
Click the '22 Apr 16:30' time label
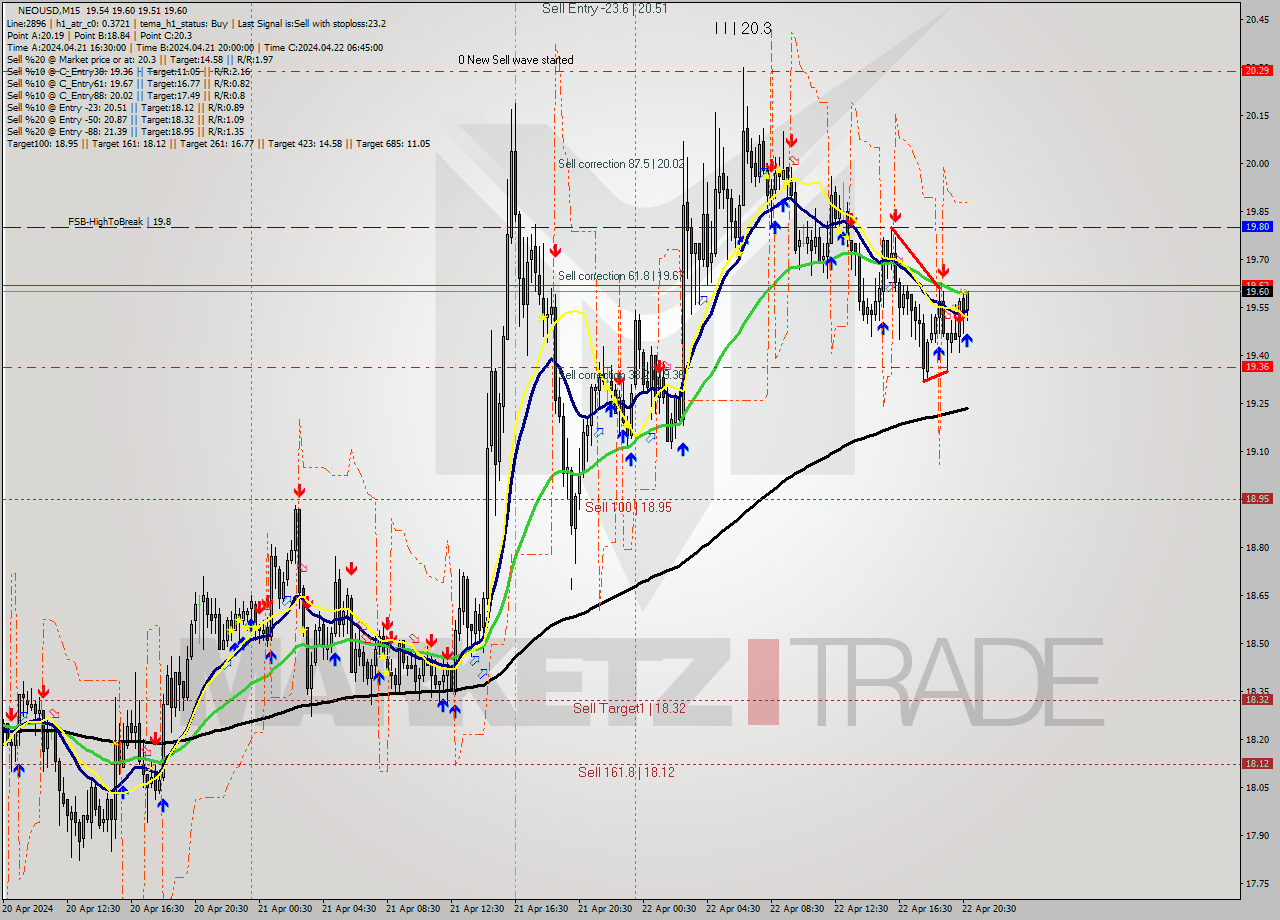(924, 909)
